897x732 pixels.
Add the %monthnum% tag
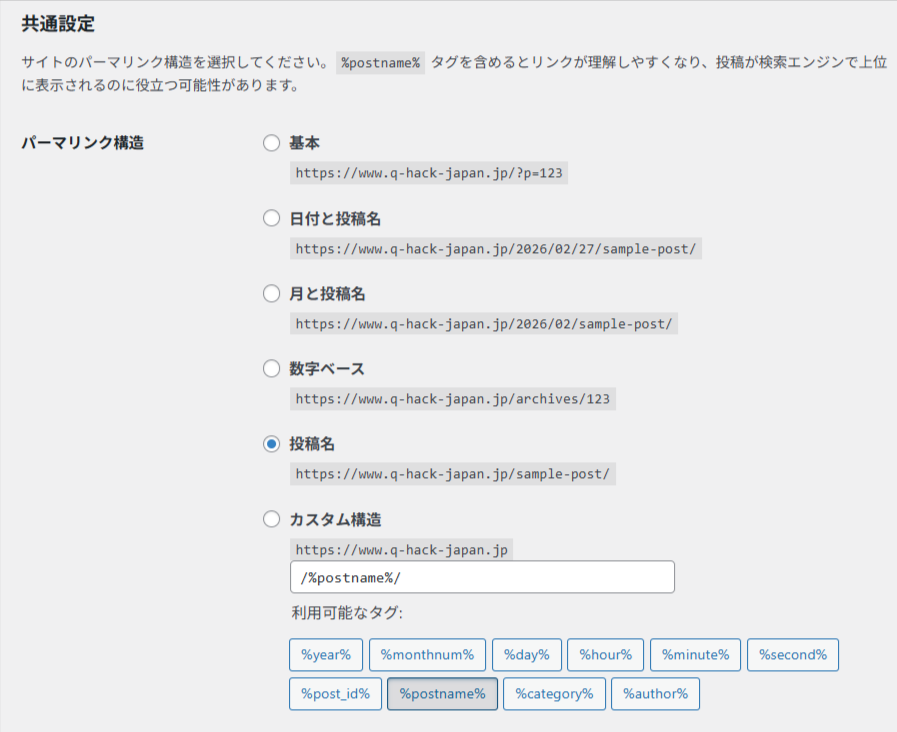tap(427, 655)
